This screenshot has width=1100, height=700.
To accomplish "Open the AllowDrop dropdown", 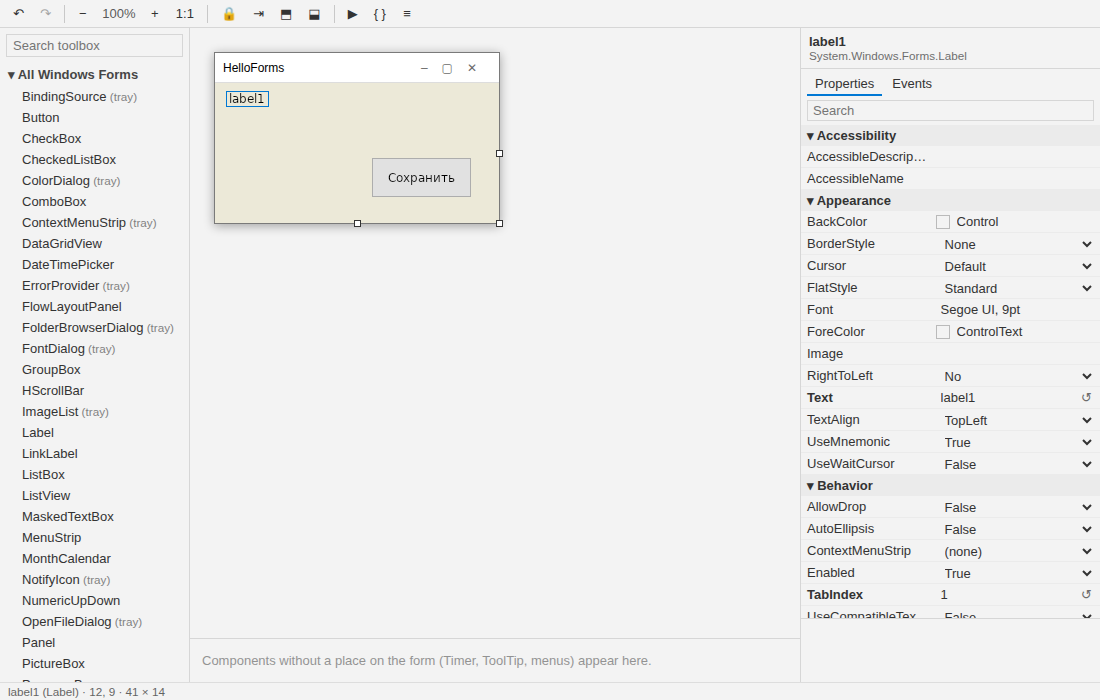I will (1017, 507).
